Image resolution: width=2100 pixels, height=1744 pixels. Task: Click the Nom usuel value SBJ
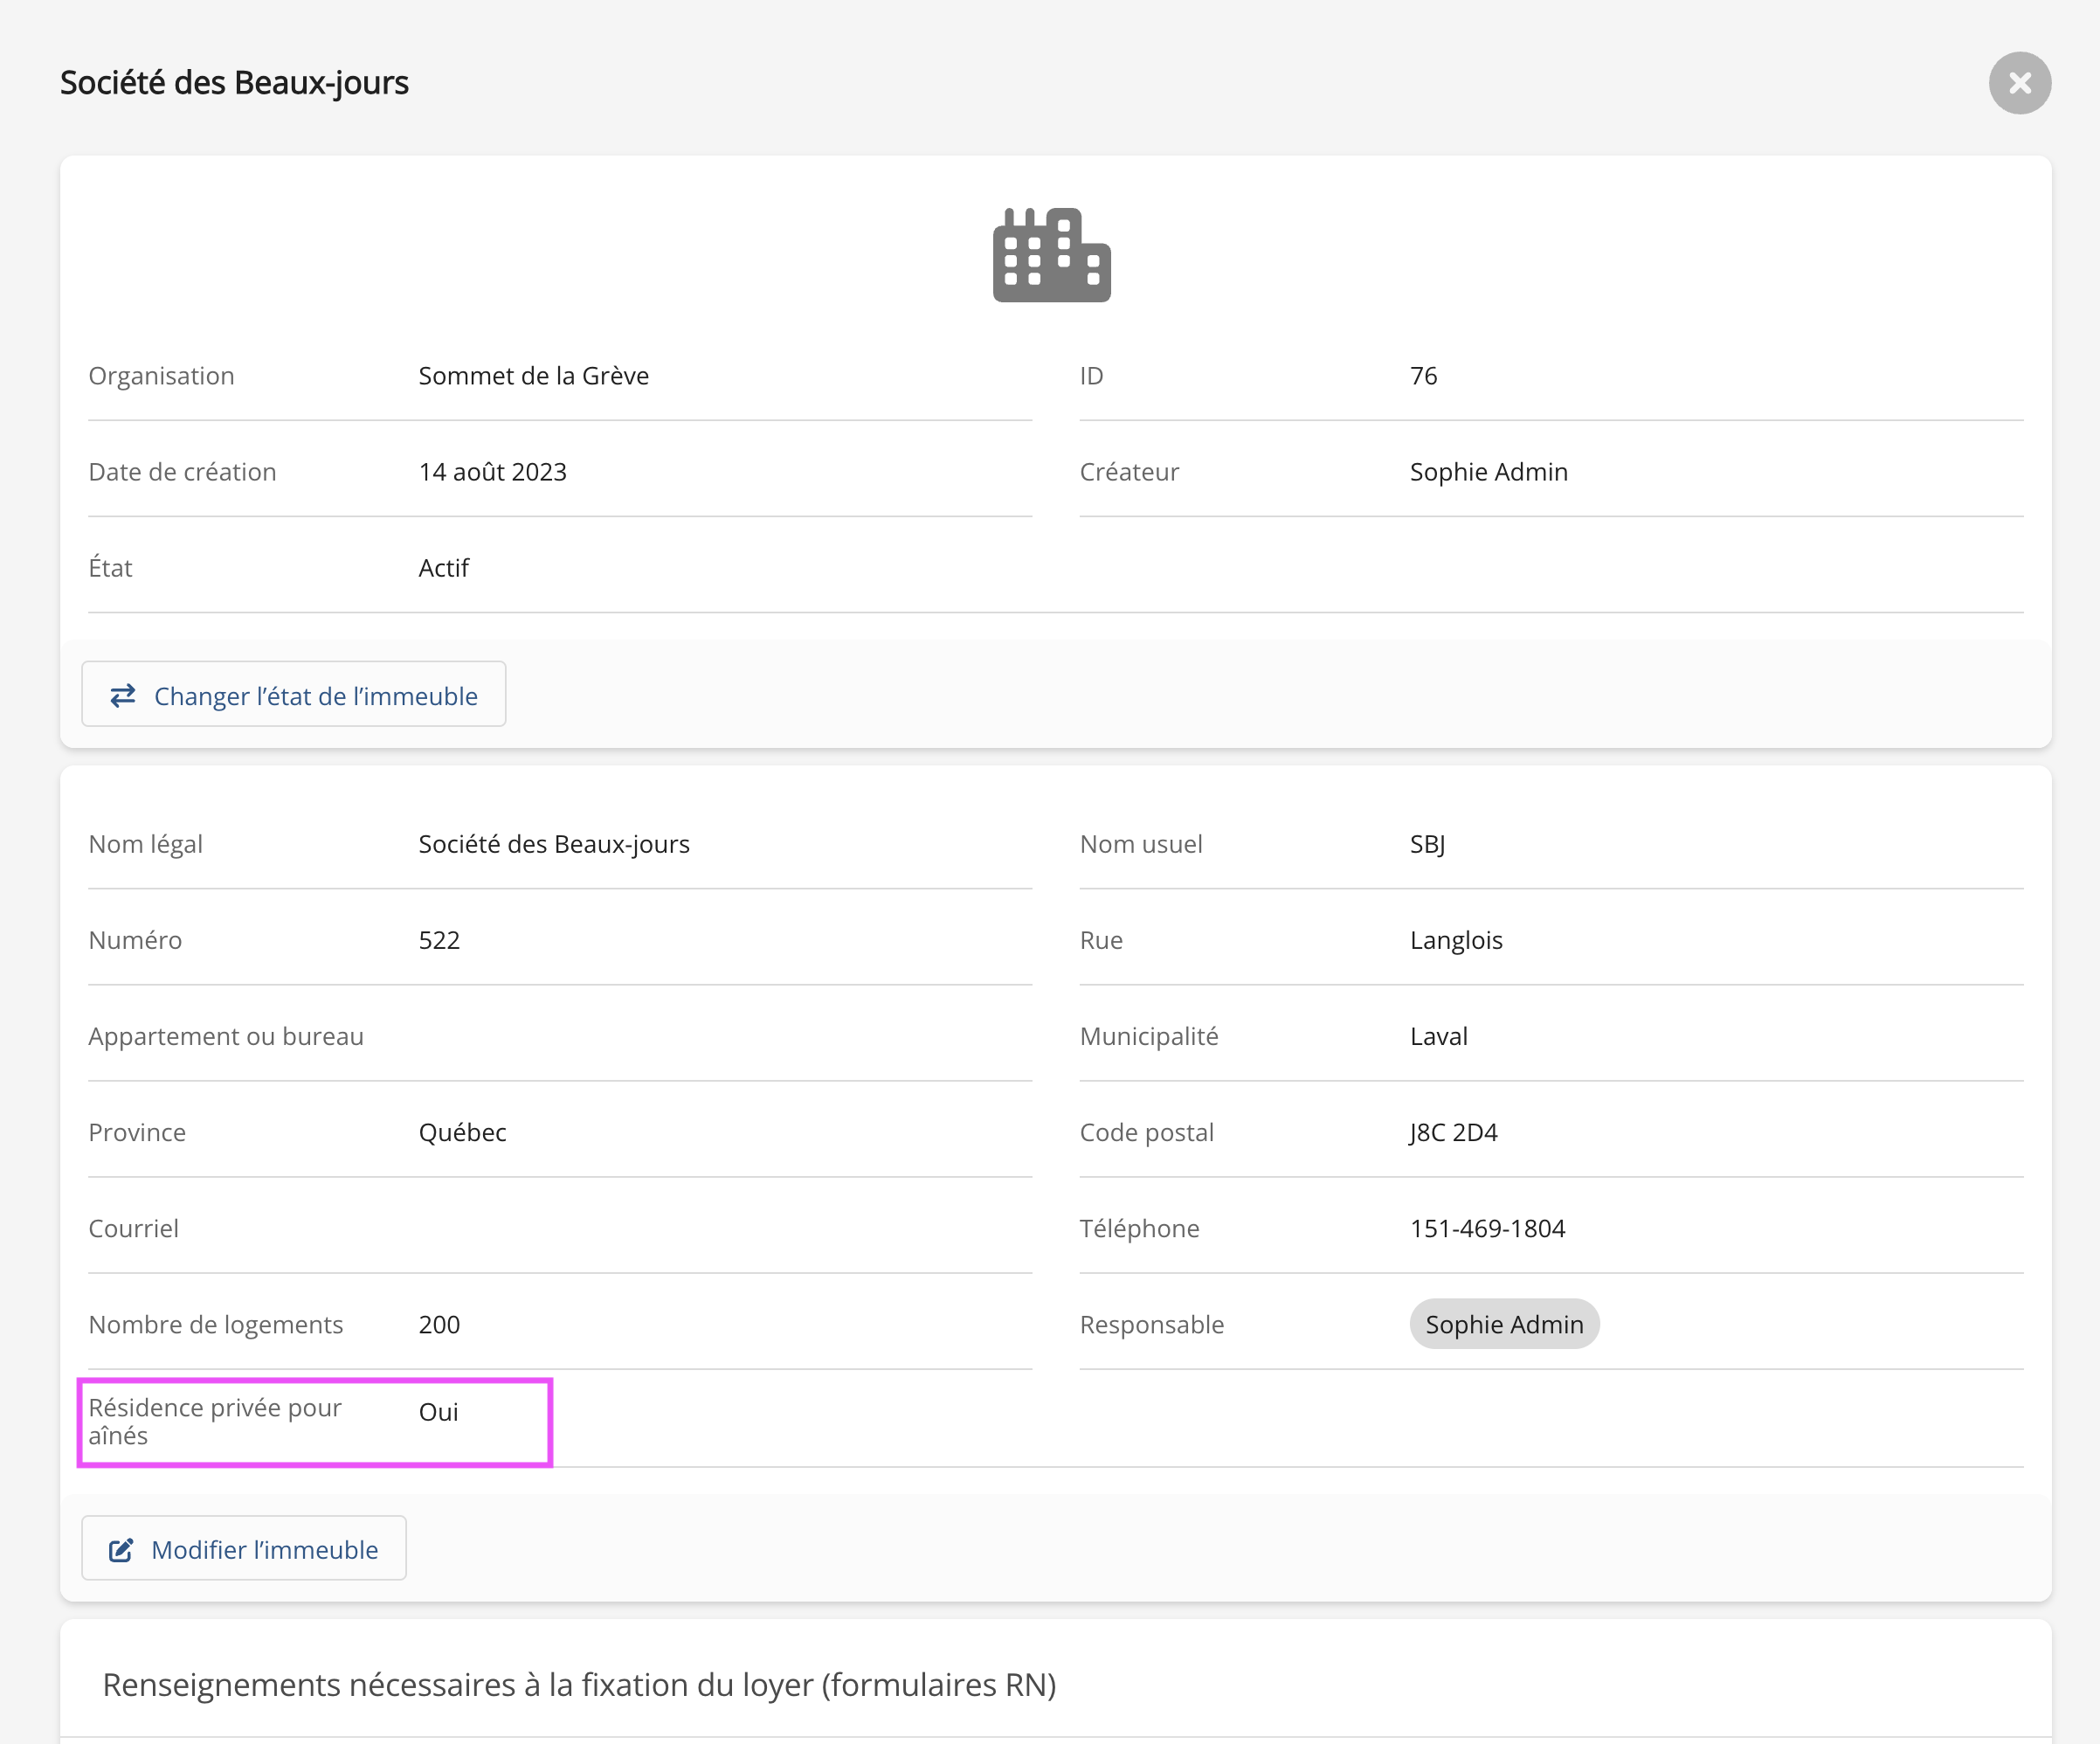pyautogui.click(x=1427, y=844)
